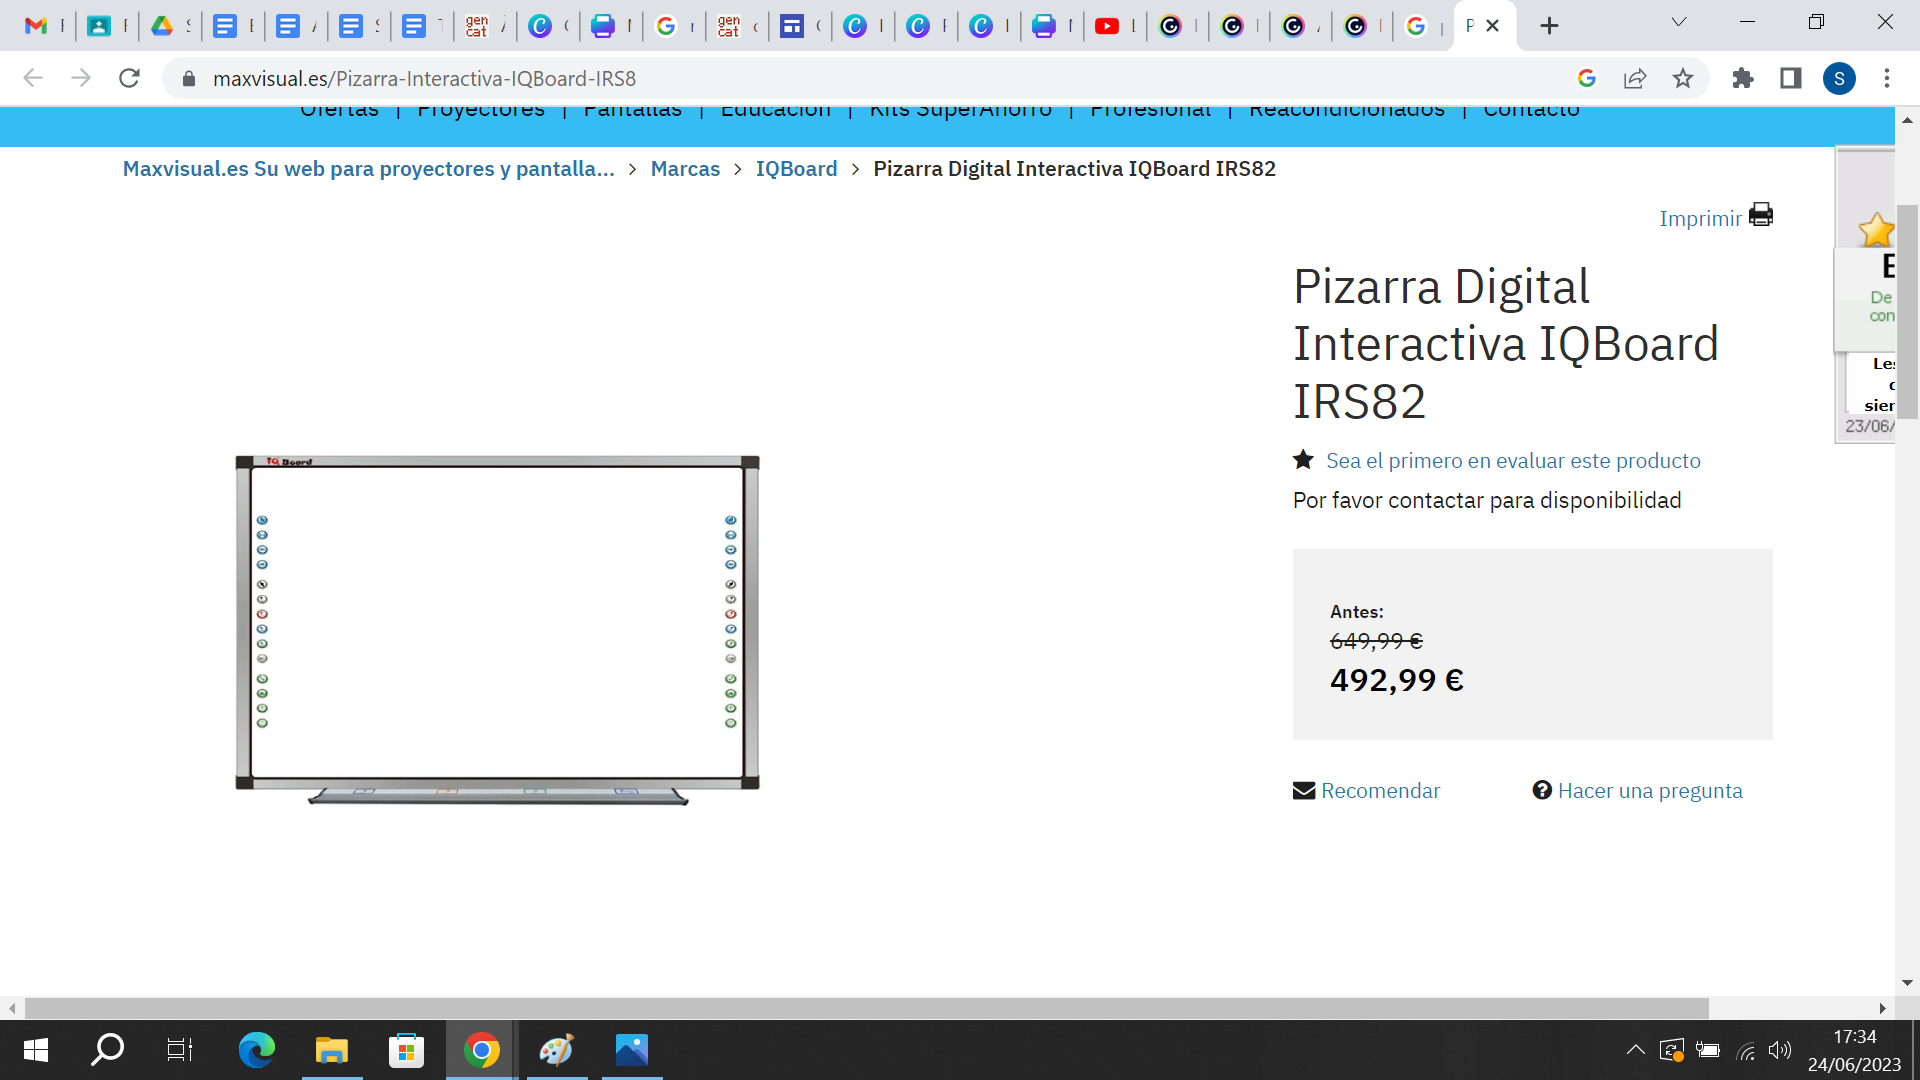This screenshot has height=1080, width=1920.
Task: Toggle the bookmark star for this page
Action: pyautogui.click(x=1684, y=77)
